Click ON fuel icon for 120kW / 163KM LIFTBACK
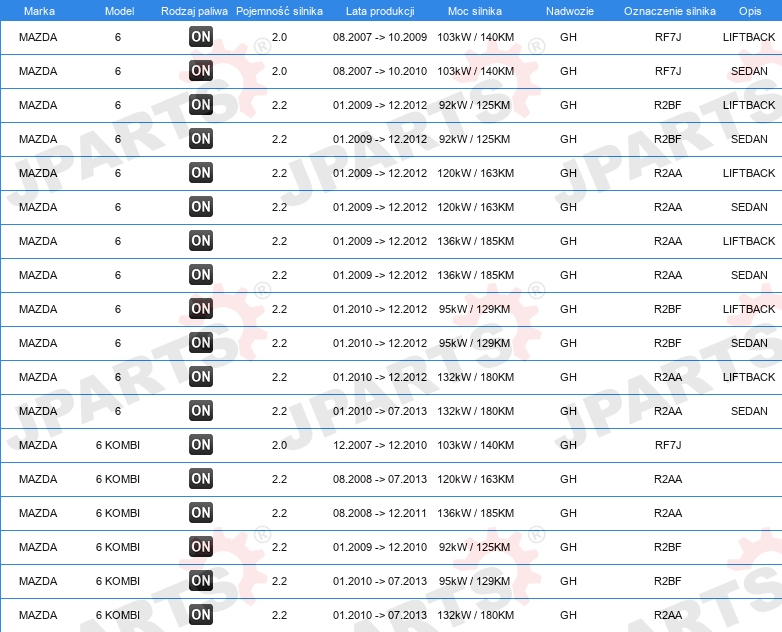Viewport: 782px width, 632px height. coord(201,173)
